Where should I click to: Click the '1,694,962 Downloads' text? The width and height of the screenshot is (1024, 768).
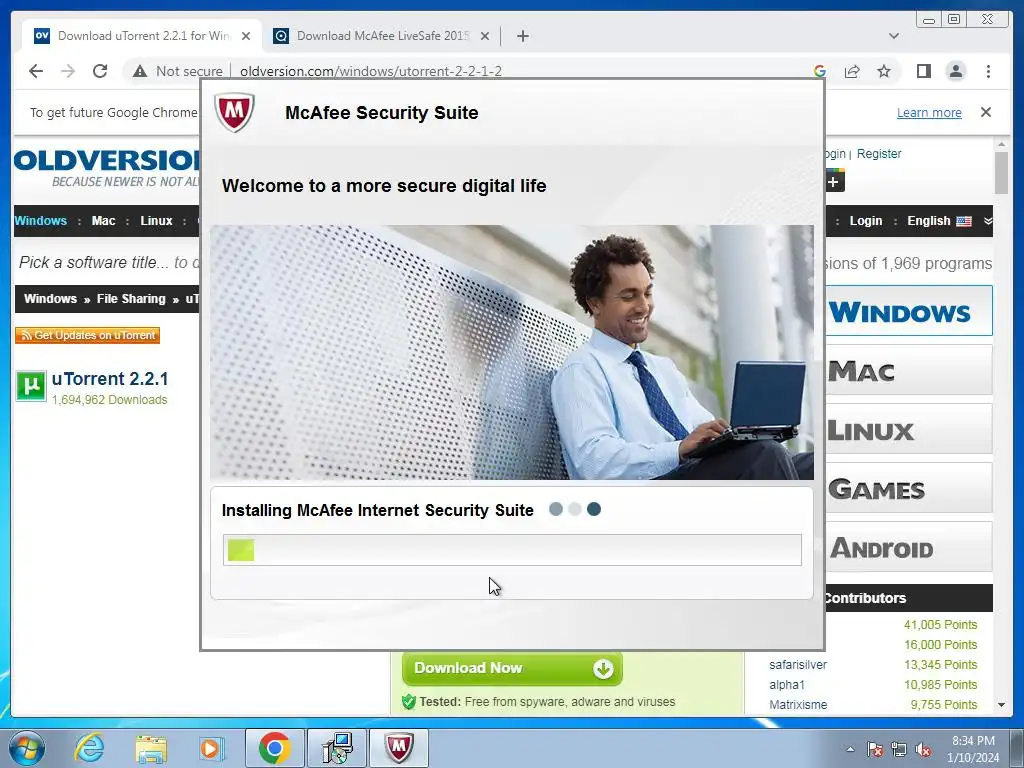(x=110, y=400)
